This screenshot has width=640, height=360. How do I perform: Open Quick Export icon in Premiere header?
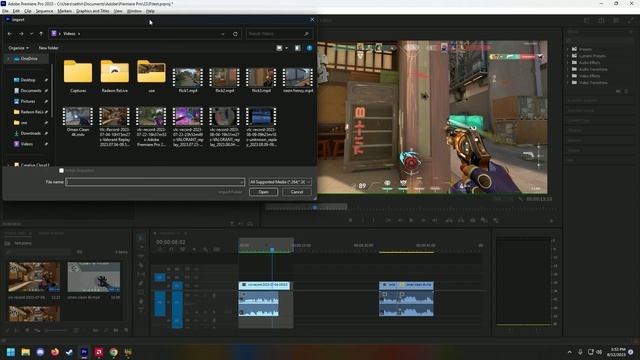601,20
